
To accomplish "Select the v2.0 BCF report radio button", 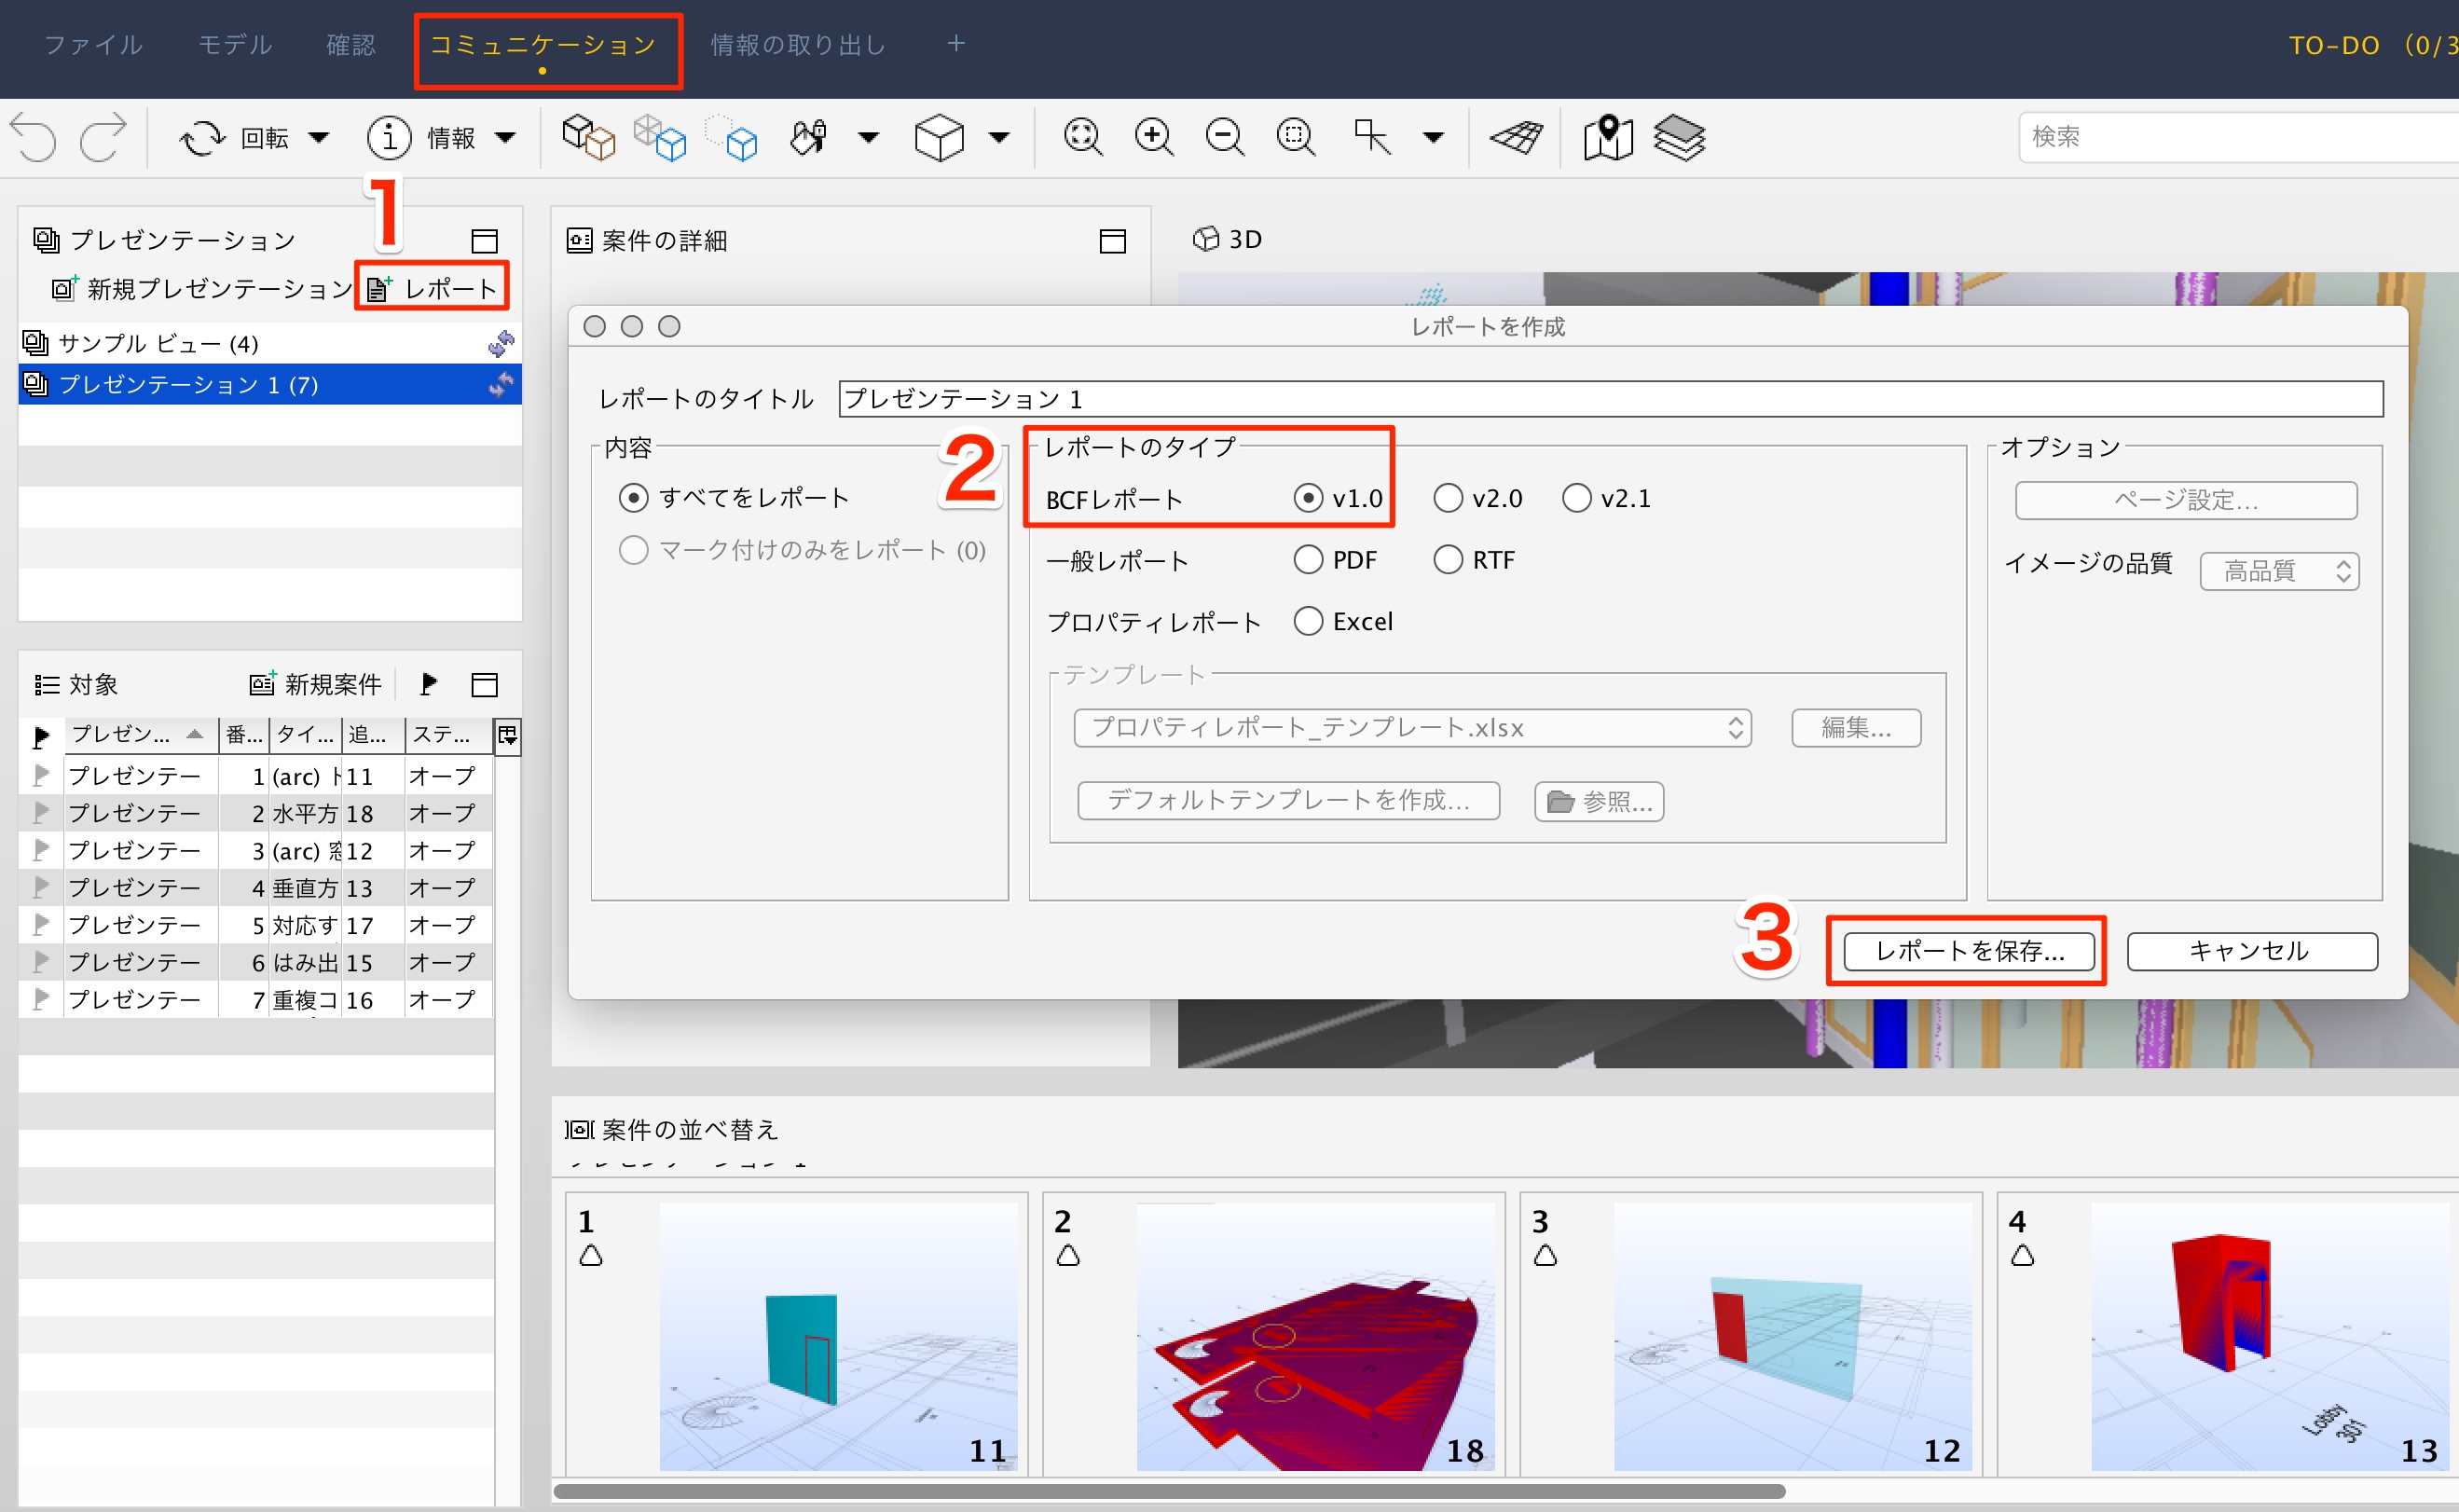I will pyautogui.click(x=1448, y=498).
